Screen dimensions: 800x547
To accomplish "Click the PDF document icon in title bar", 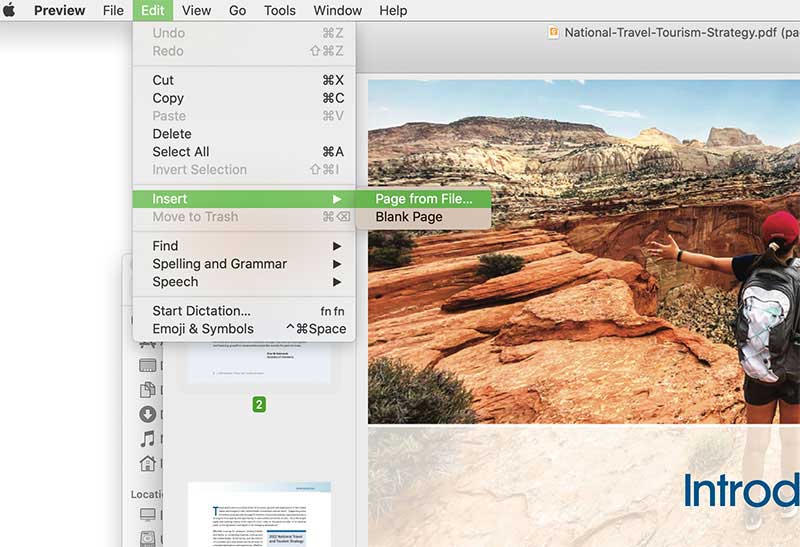I will [x=553, y=32].
